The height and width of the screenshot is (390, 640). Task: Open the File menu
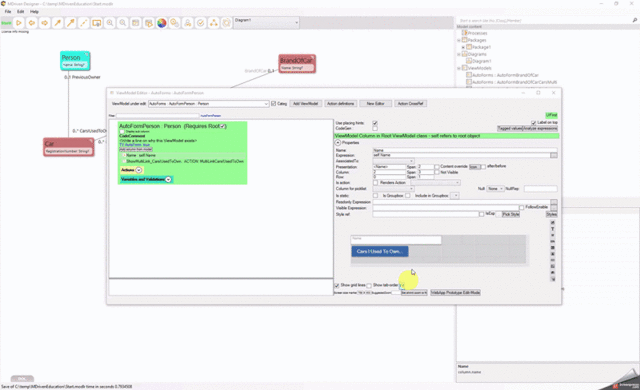tap(8, 11)
